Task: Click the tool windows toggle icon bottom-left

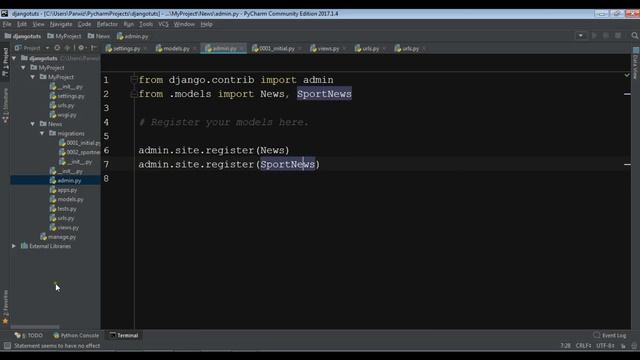Action: (x=7, y=346)
